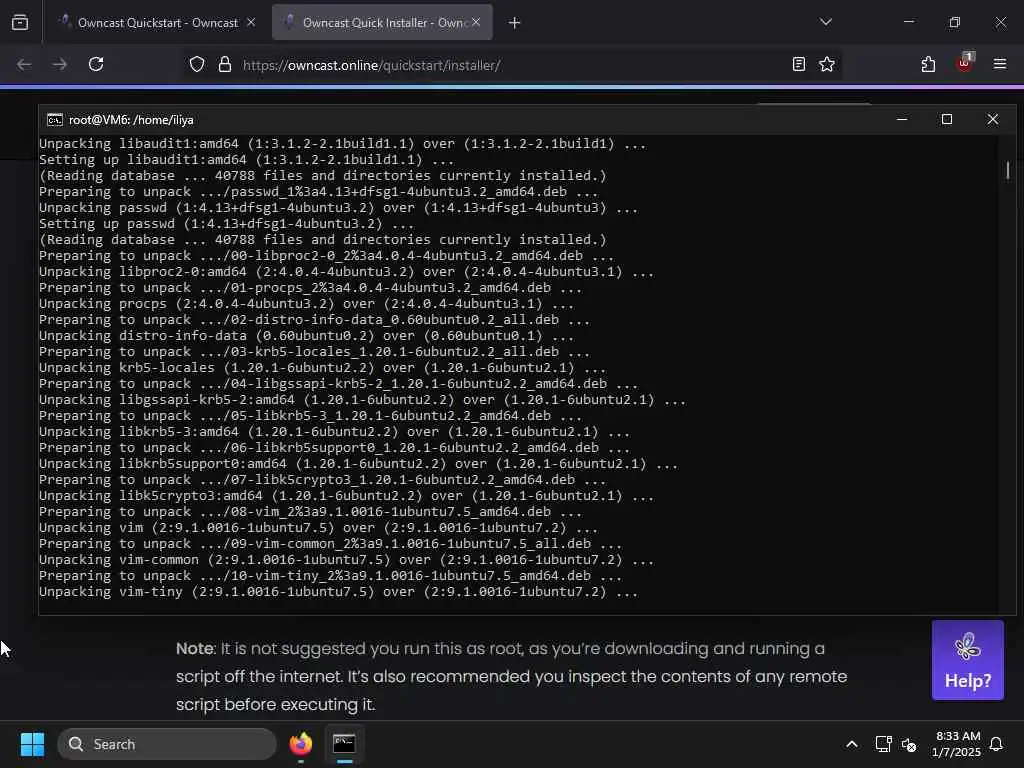Viewport: 1024px width, 768px height.
Task: Open the Help? support widget
Action: [x=968, y=660]
